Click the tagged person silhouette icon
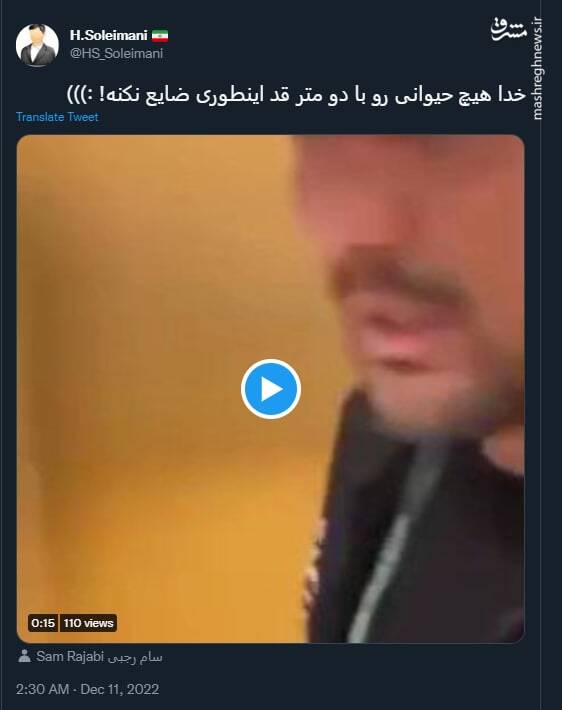 click(x=24, y=656)
